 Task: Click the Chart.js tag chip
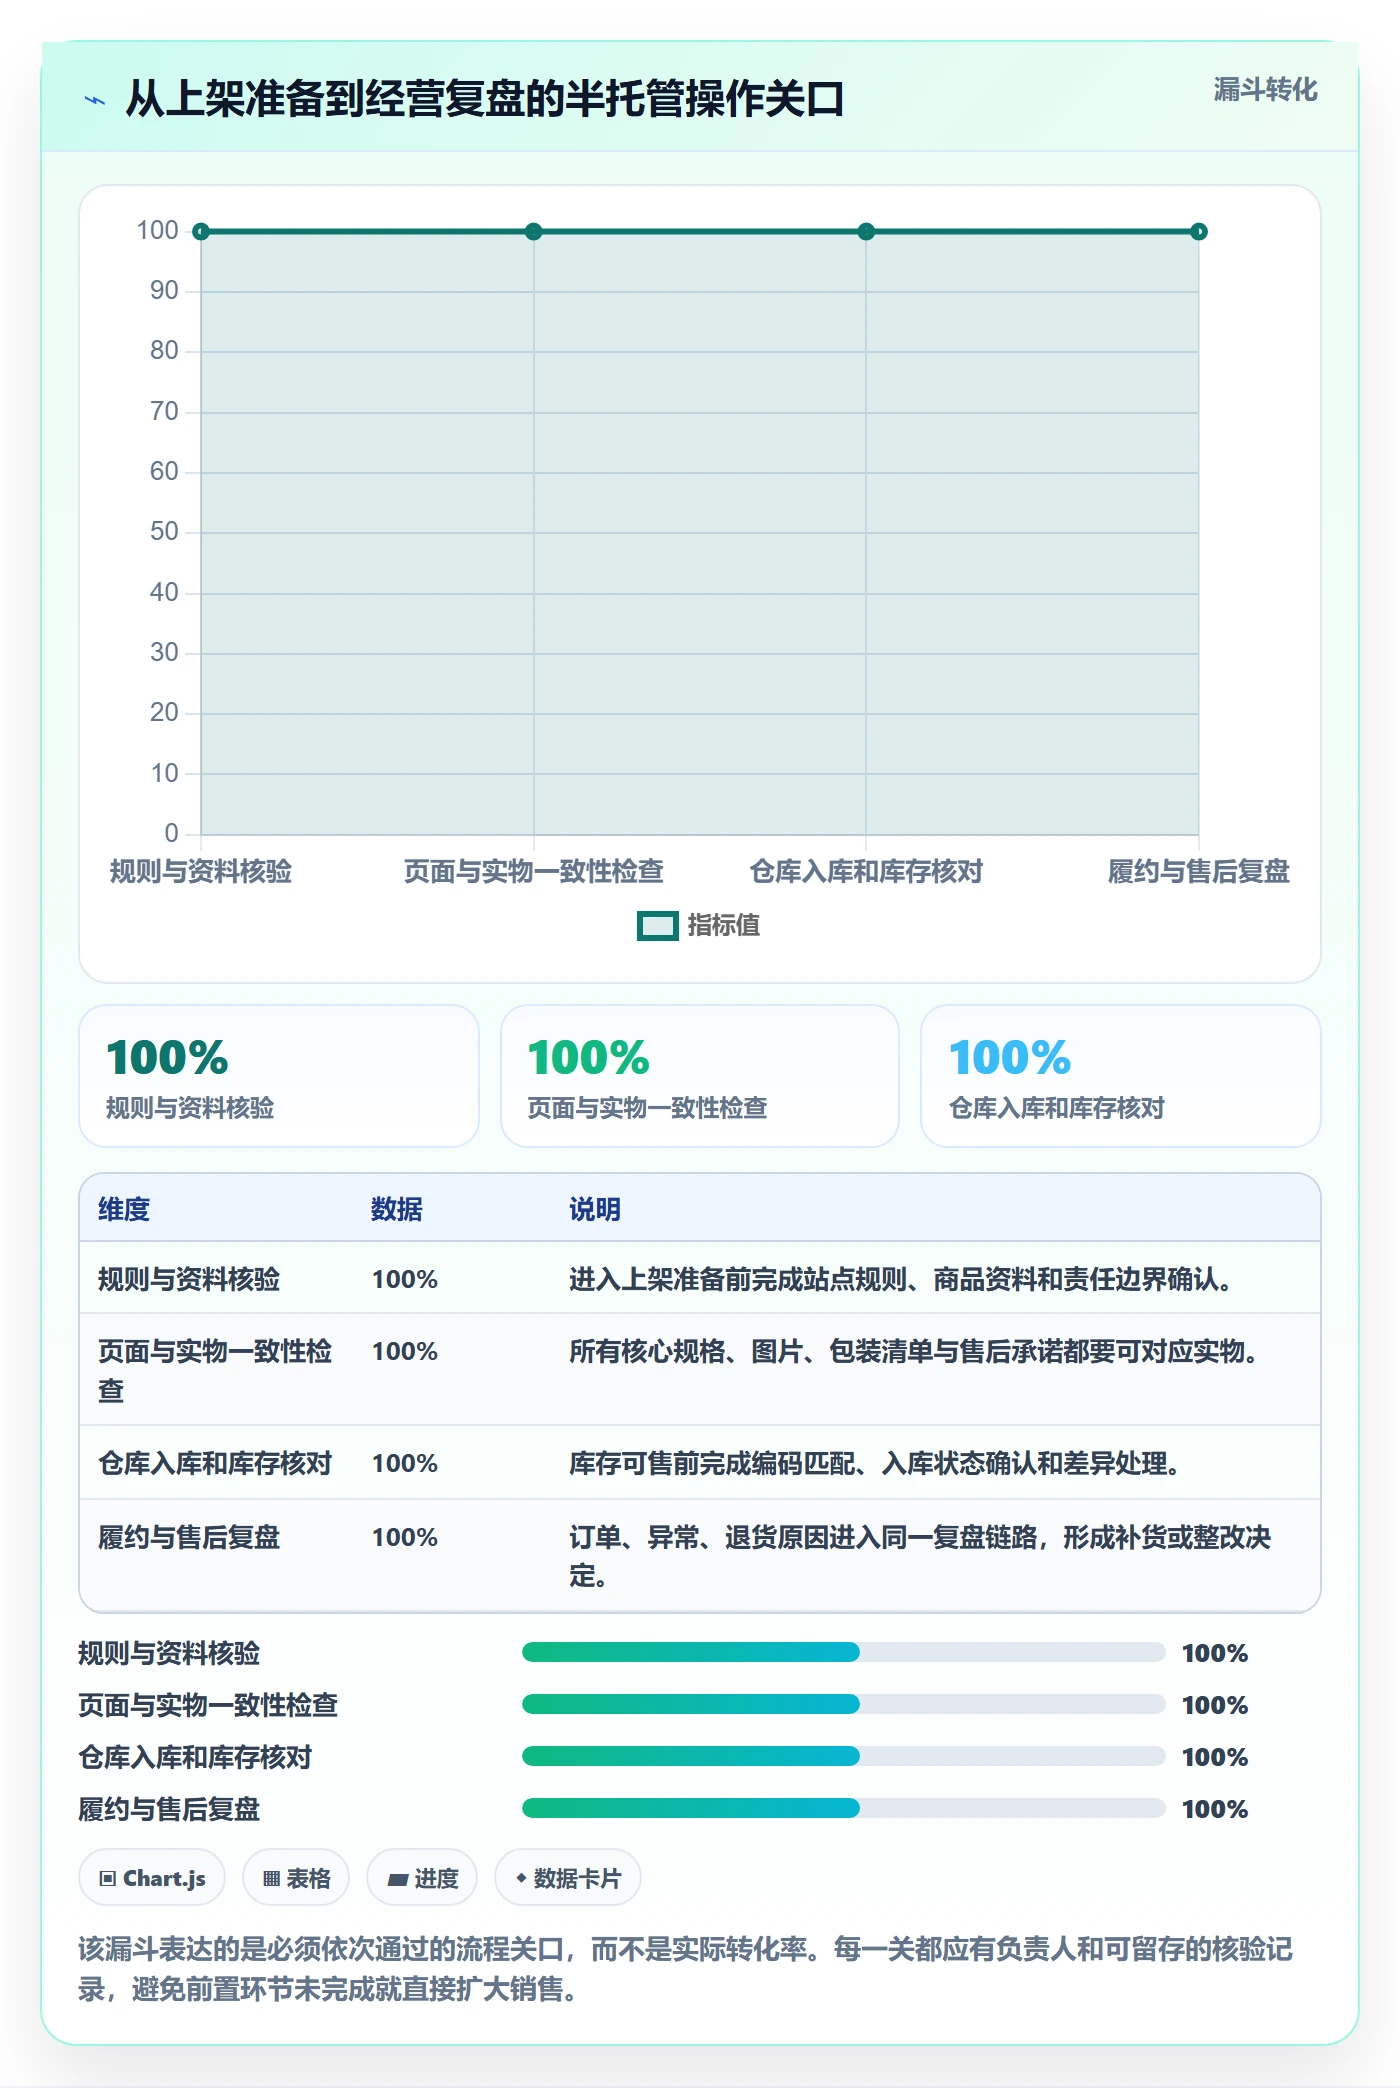152,1878
